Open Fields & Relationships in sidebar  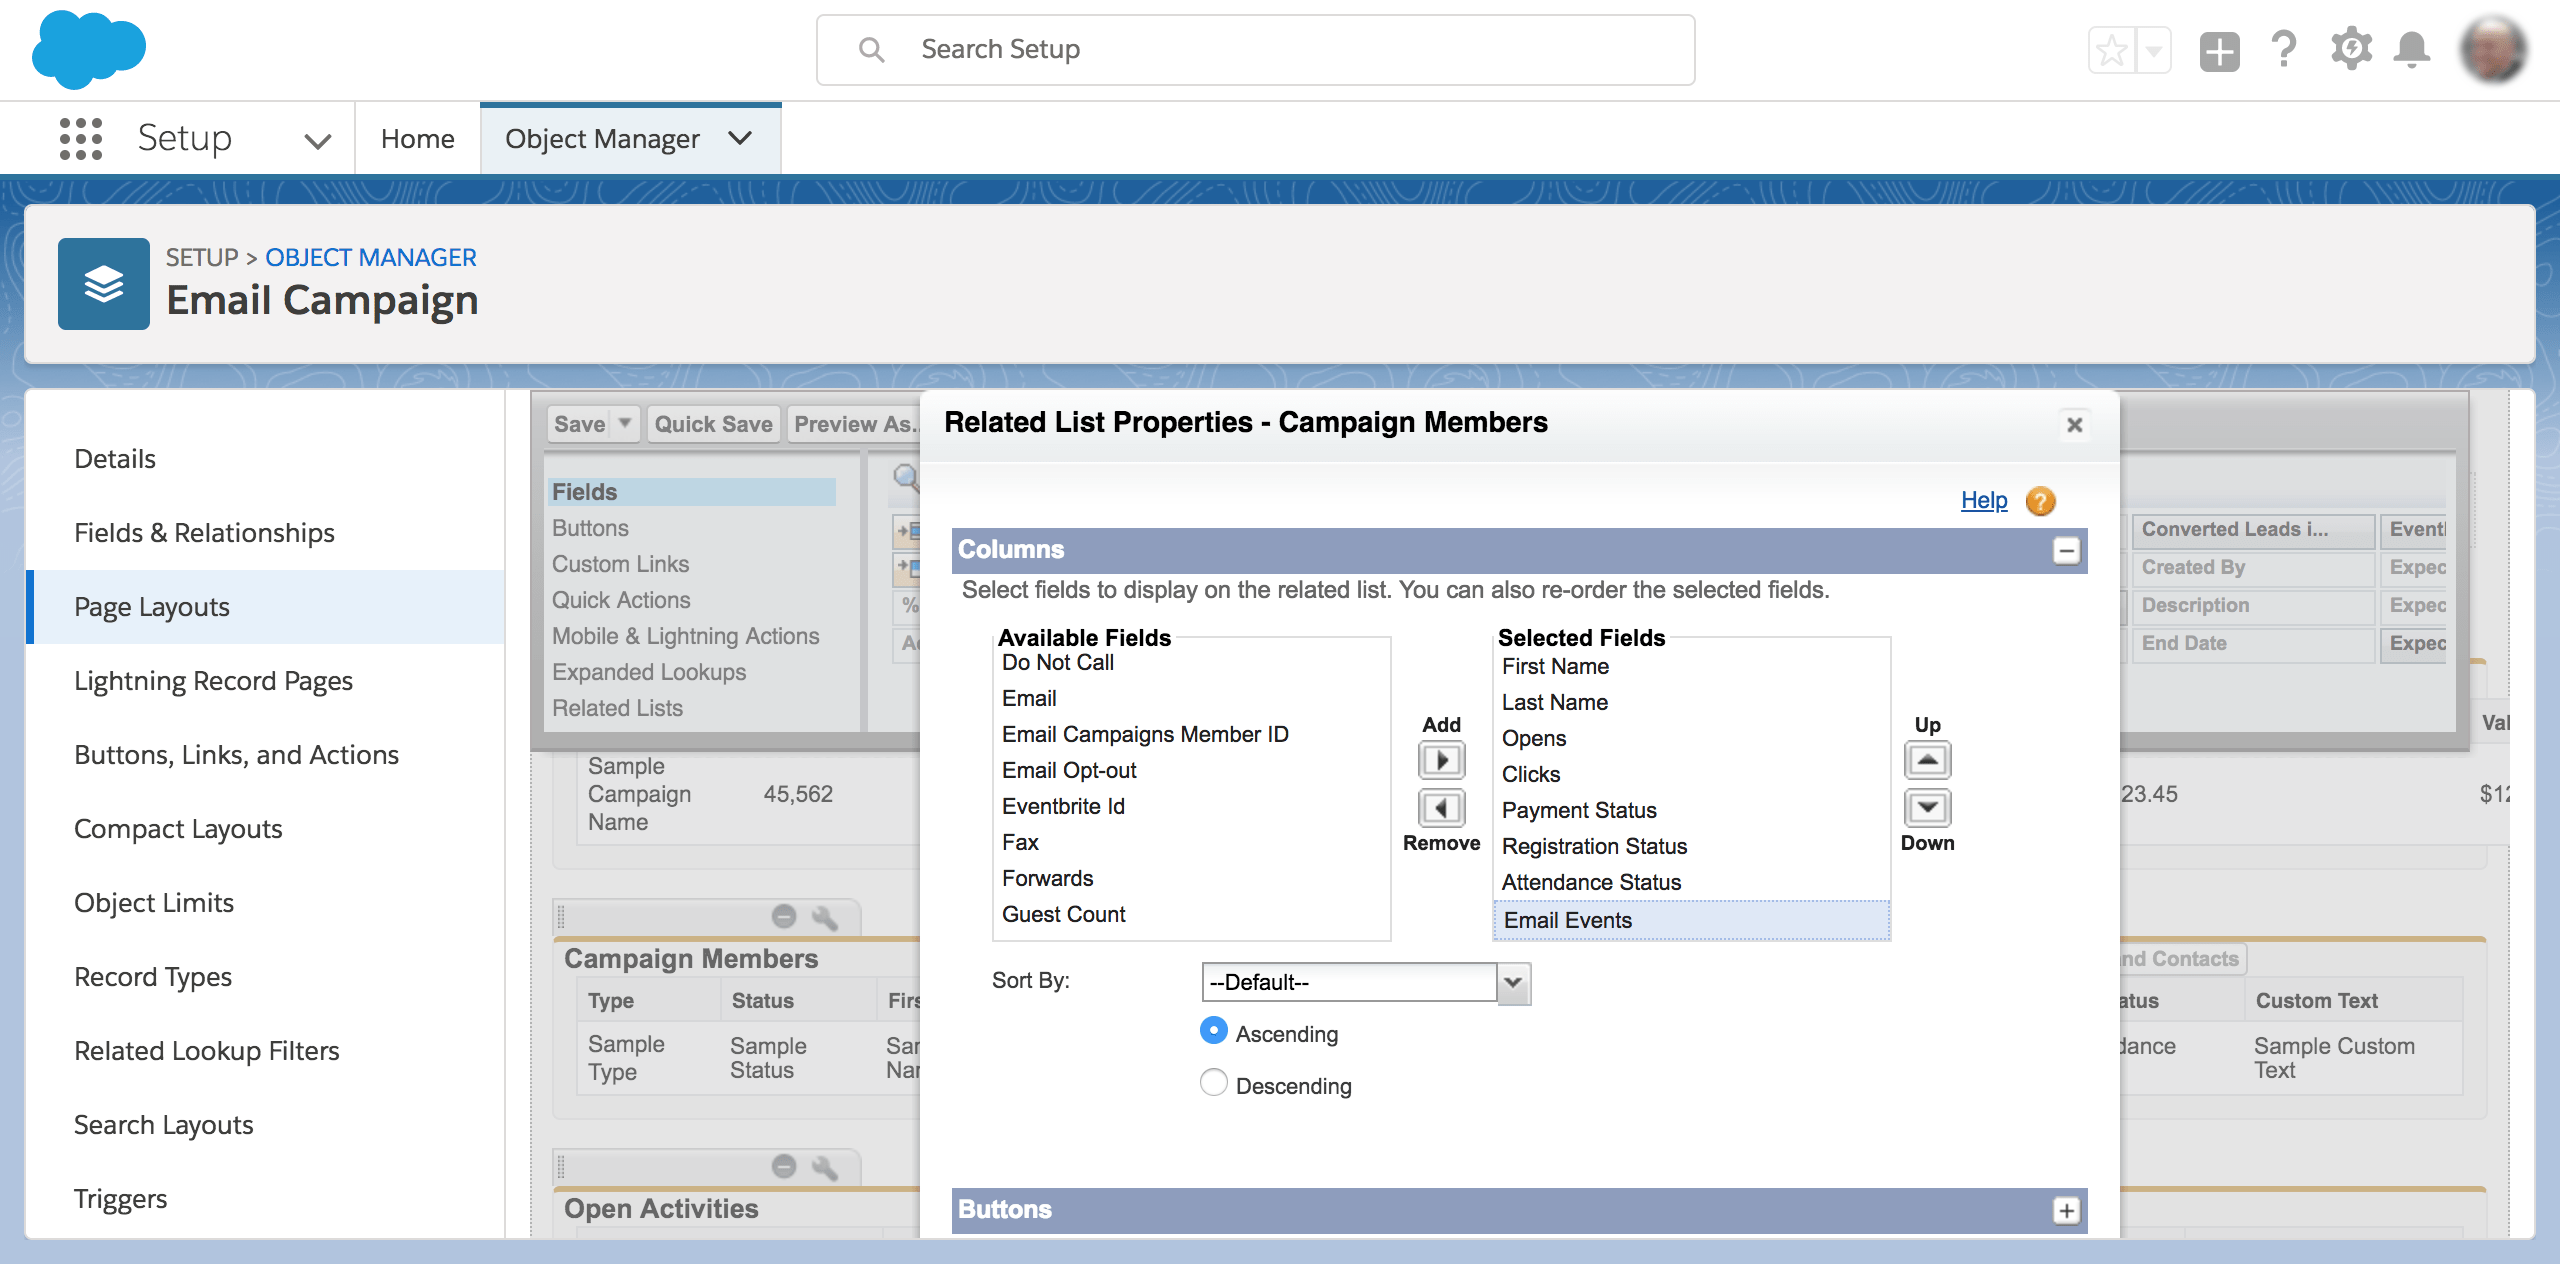(204, 532)
